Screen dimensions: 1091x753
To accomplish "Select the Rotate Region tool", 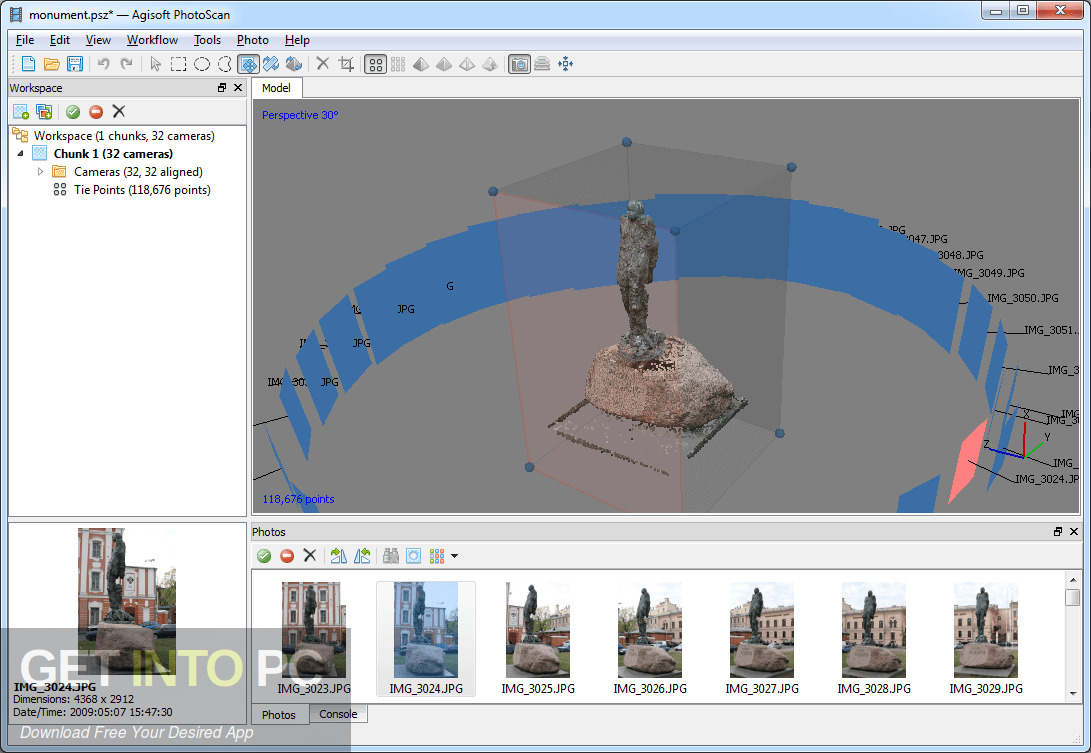I will tap(271, 64).
